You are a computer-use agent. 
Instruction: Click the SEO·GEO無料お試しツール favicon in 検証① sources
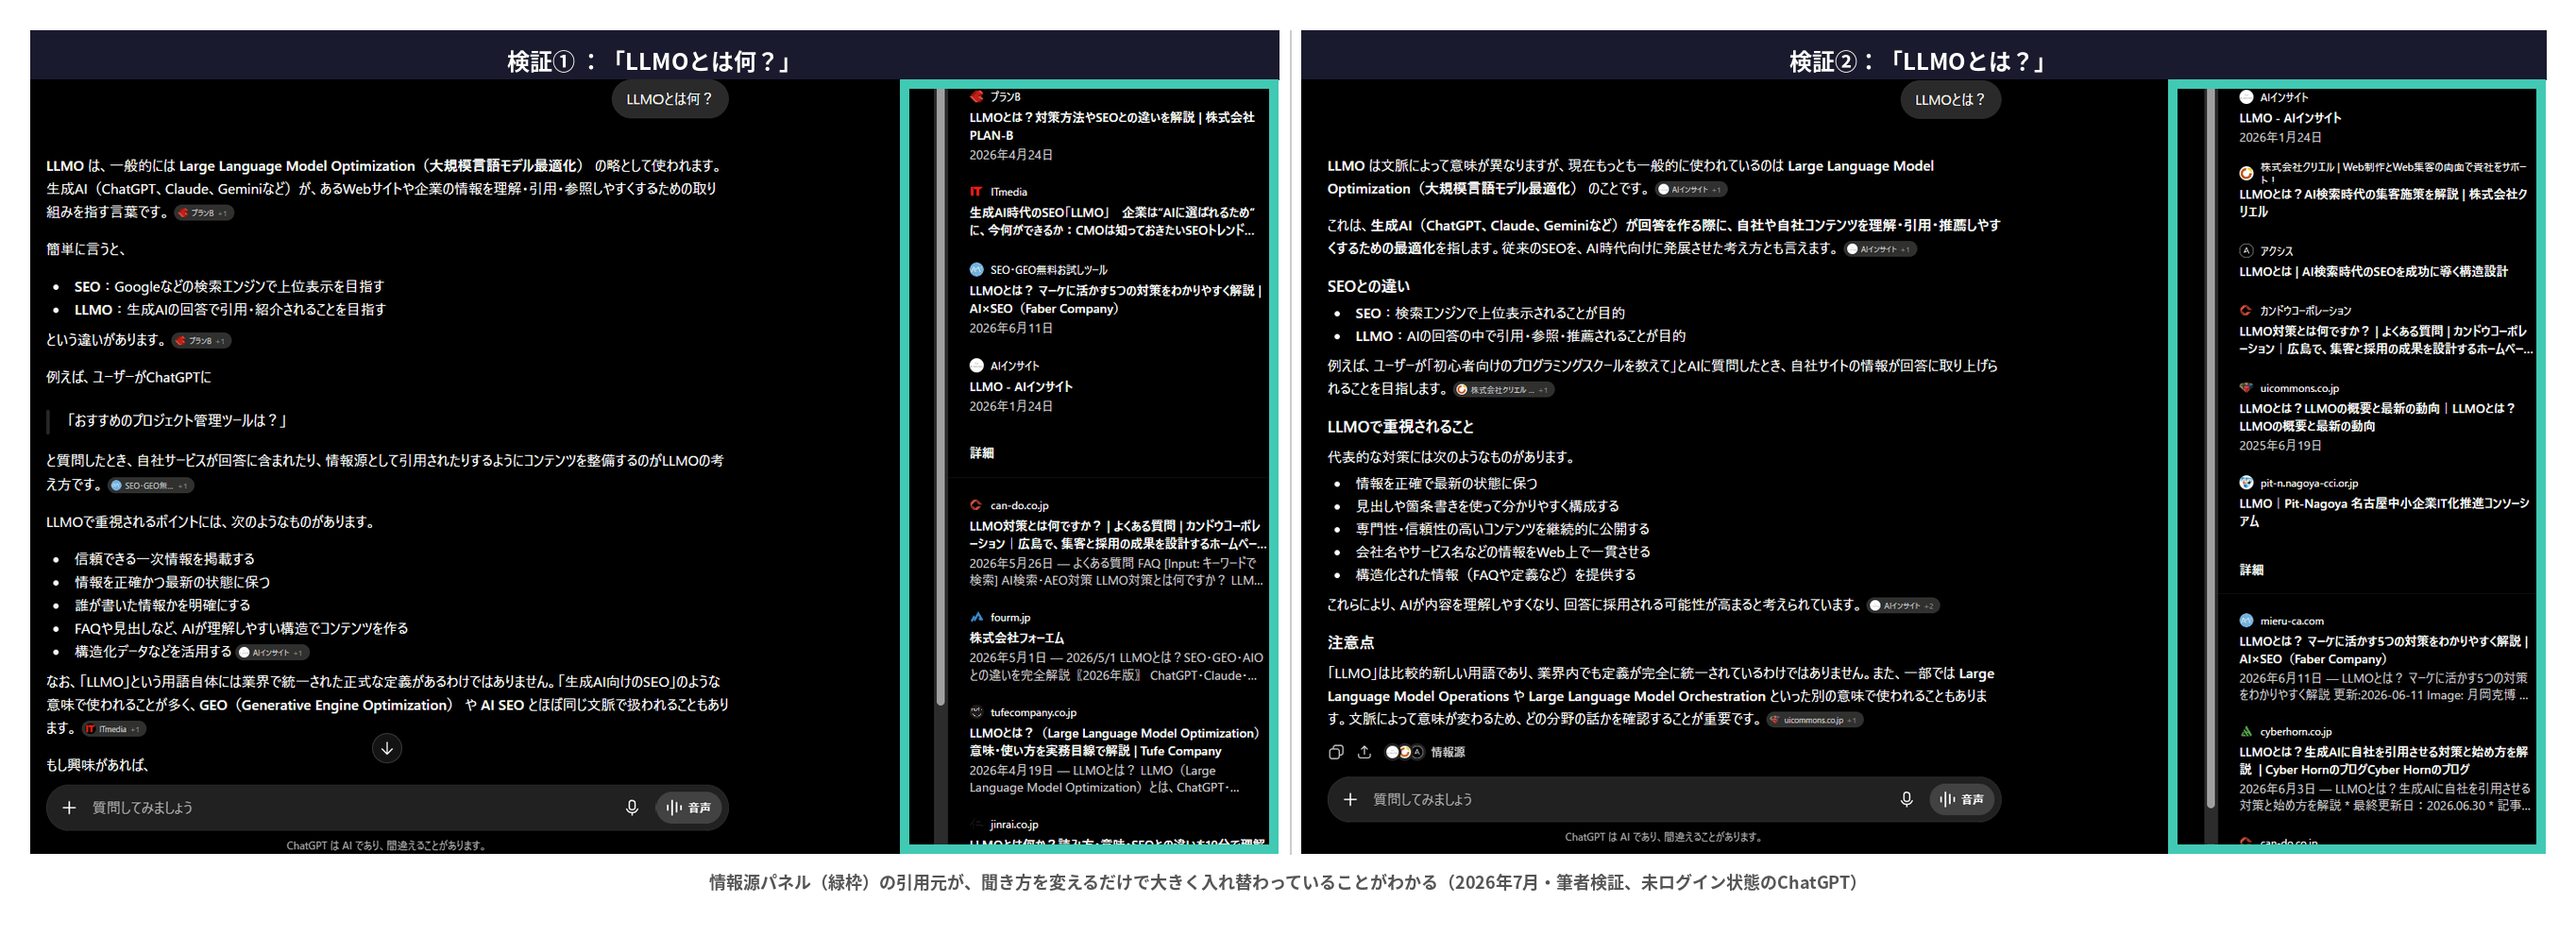tap(976, 270)
